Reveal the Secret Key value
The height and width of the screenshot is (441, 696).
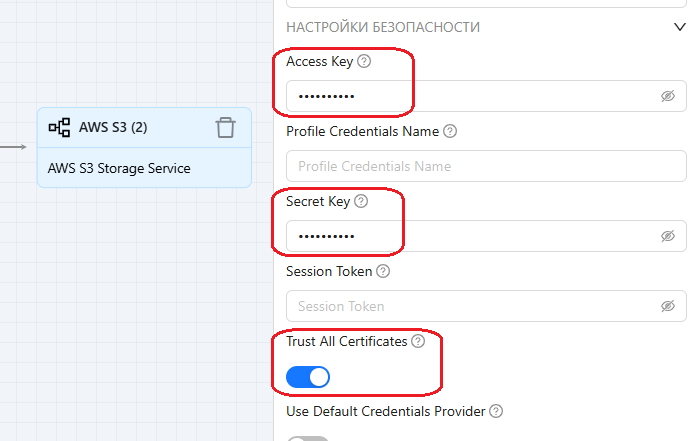point(669,236)
